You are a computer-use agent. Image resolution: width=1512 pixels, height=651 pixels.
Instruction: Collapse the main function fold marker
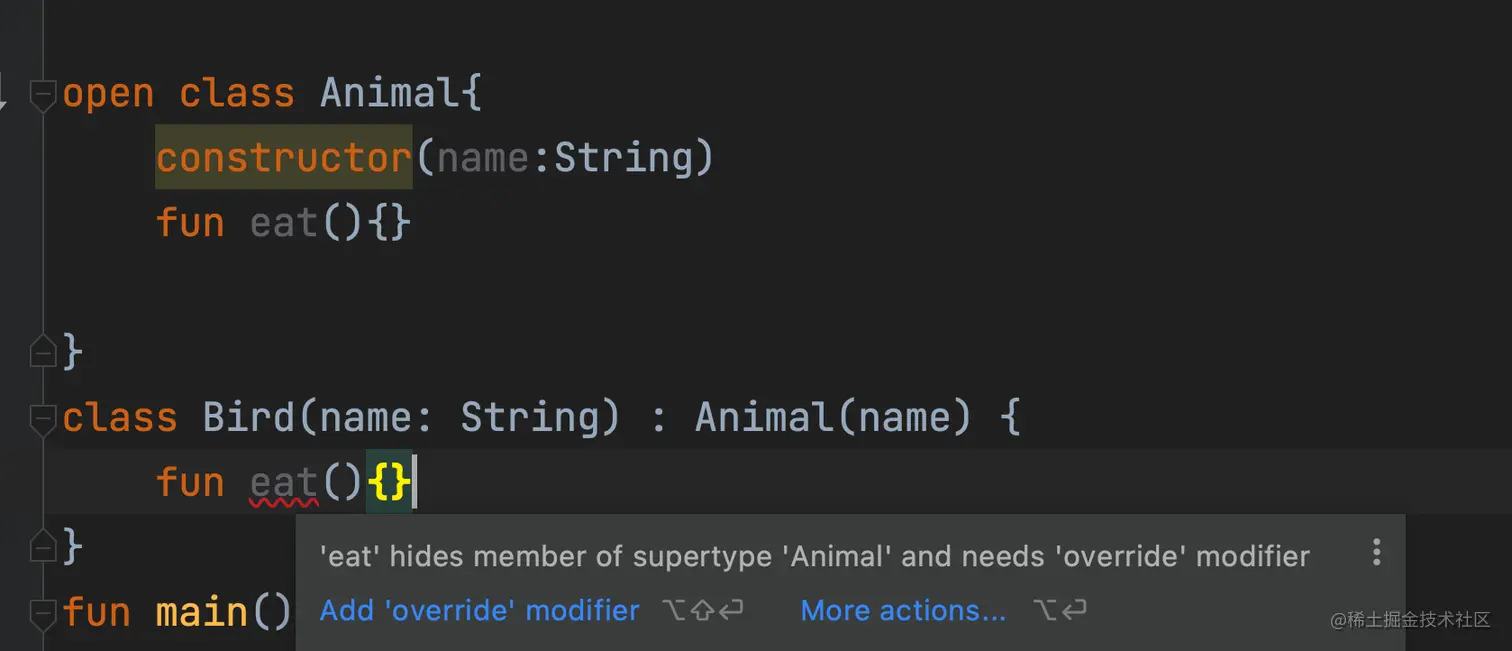(42, 611)
